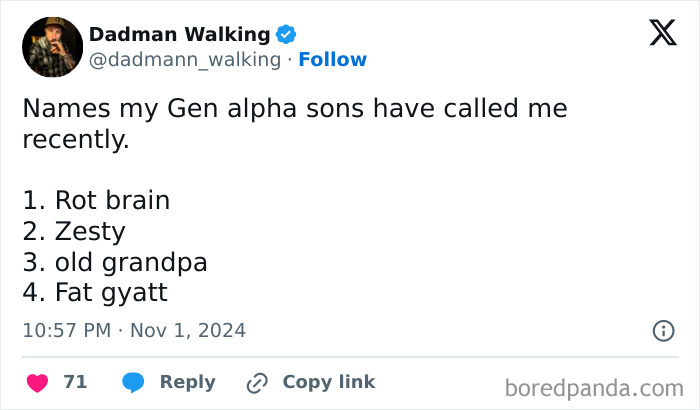Click the Dadman Walking display name
Image resolution: width=700 pixels, height=410 pixels.
coord(179,34)
